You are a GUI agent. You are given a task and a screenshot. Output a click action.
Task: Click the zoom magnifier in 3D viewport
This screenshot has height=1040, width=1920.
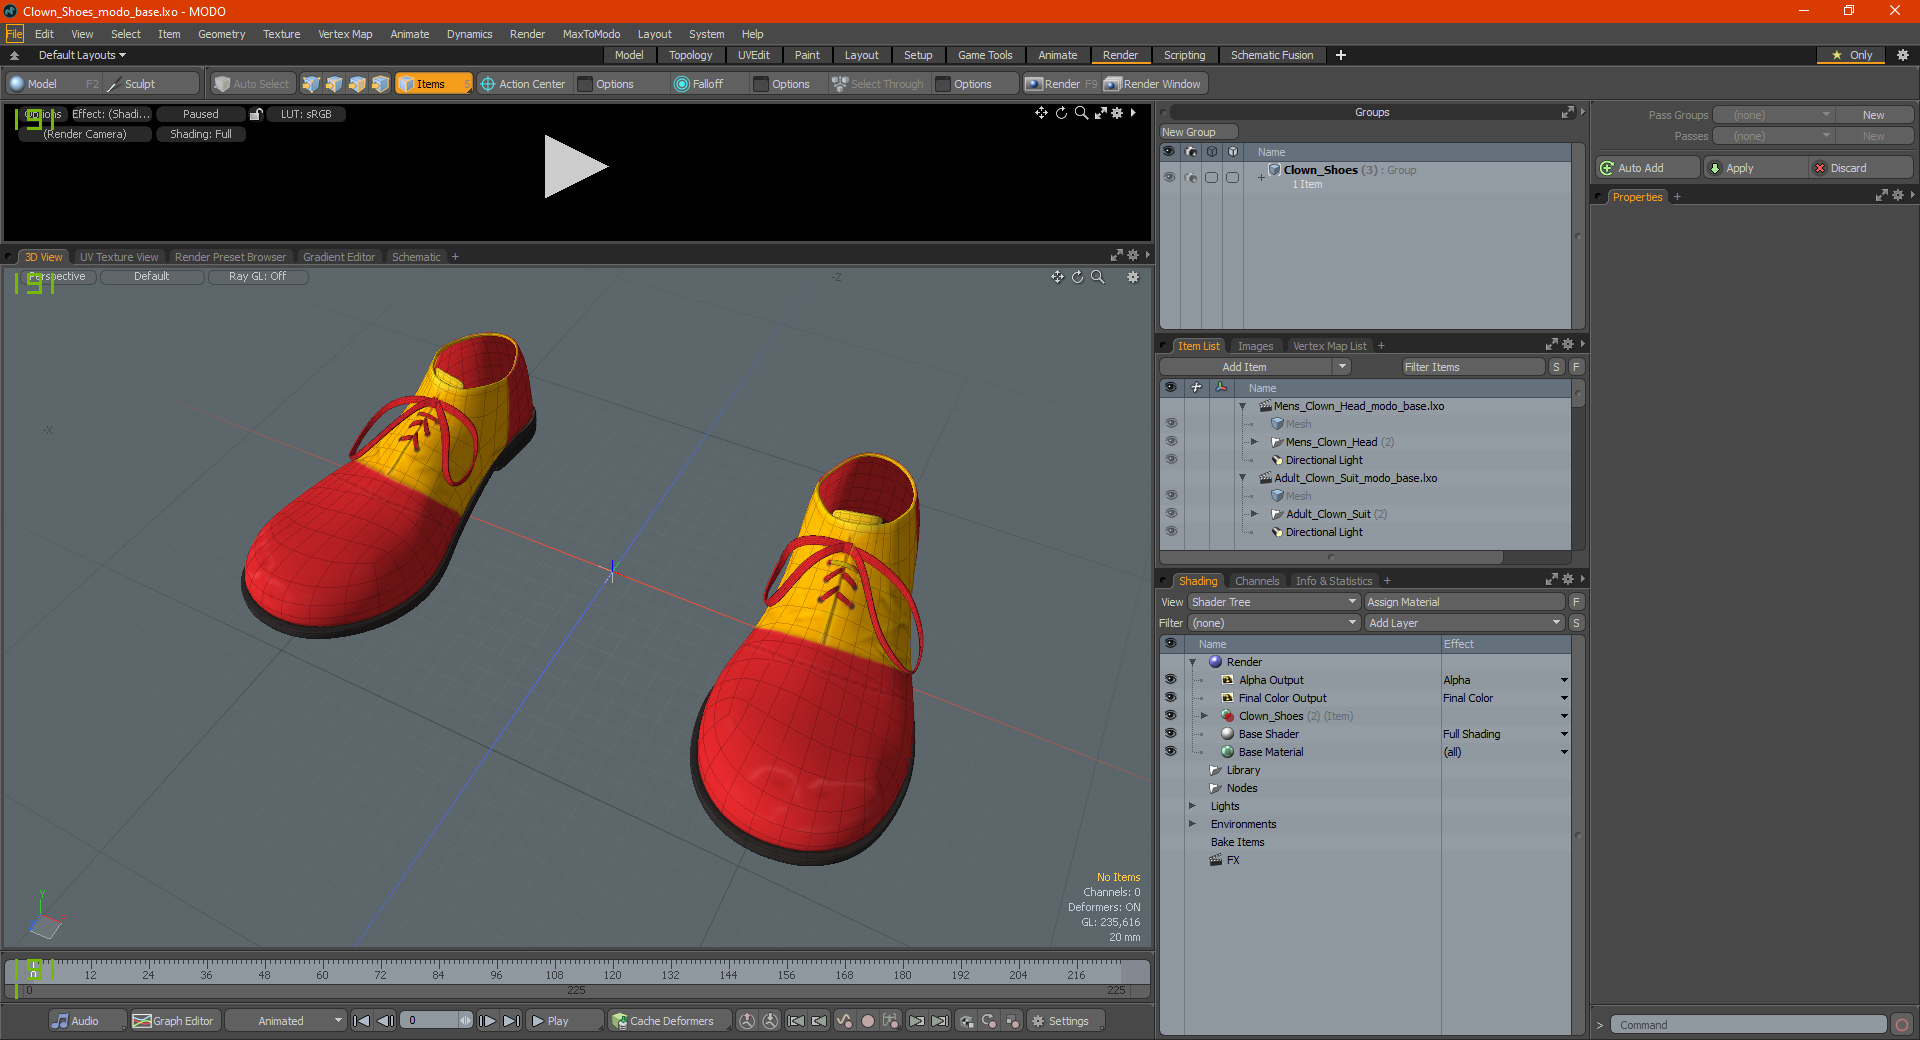[x=1097, y=277]
